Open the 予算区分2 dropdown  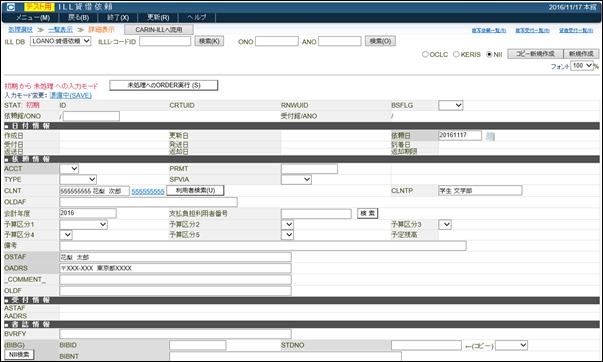point(287,224)
